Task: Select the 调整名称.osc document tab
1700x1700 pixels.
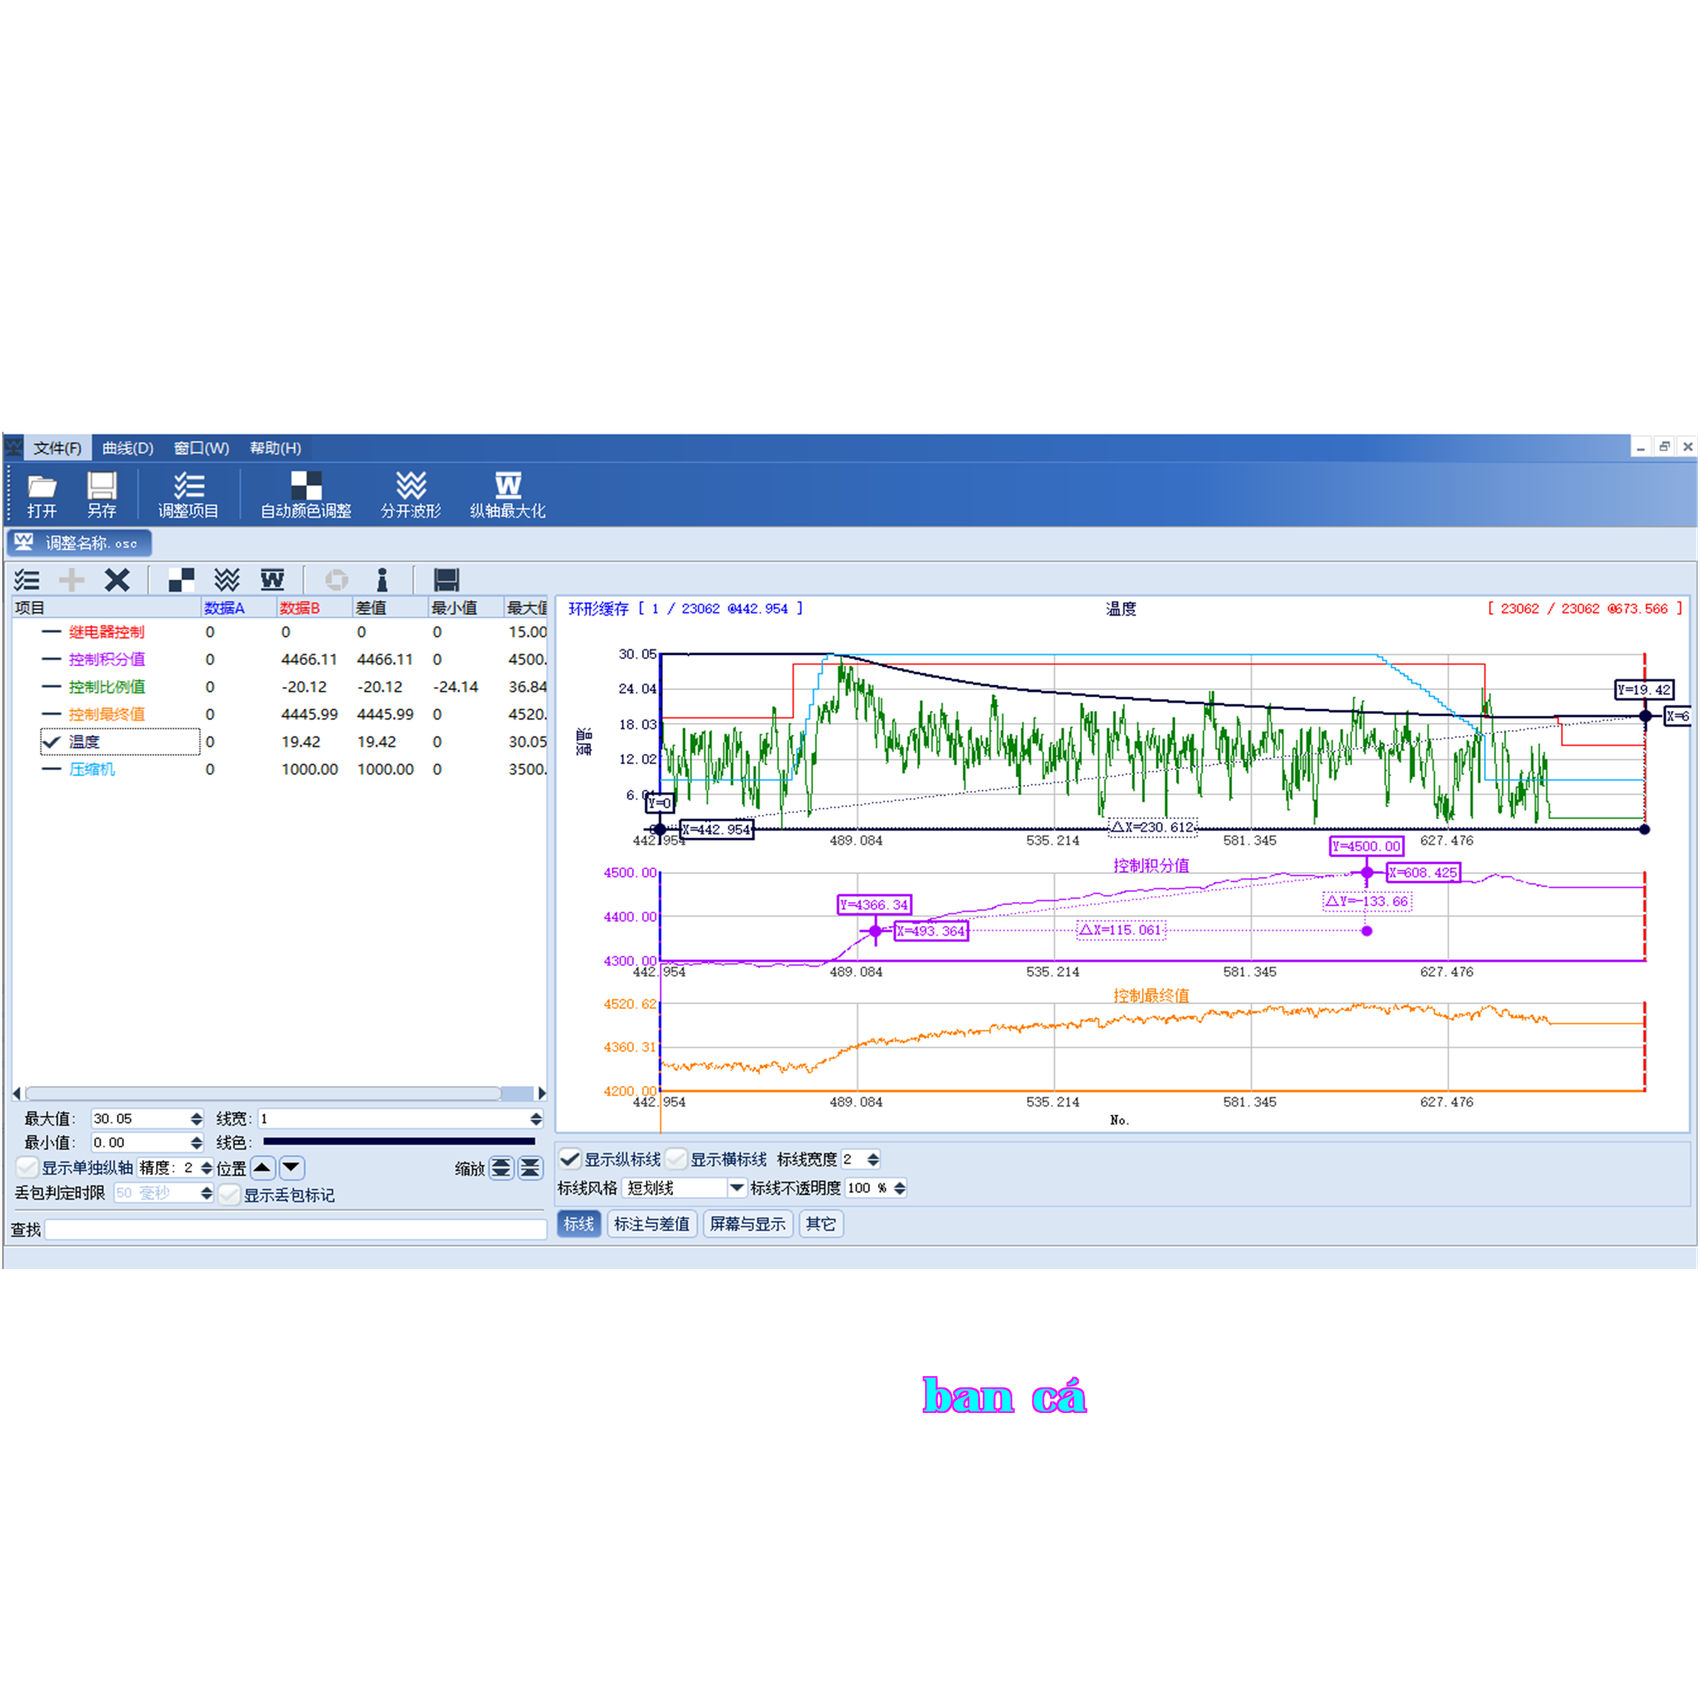Action: point(79,543)
